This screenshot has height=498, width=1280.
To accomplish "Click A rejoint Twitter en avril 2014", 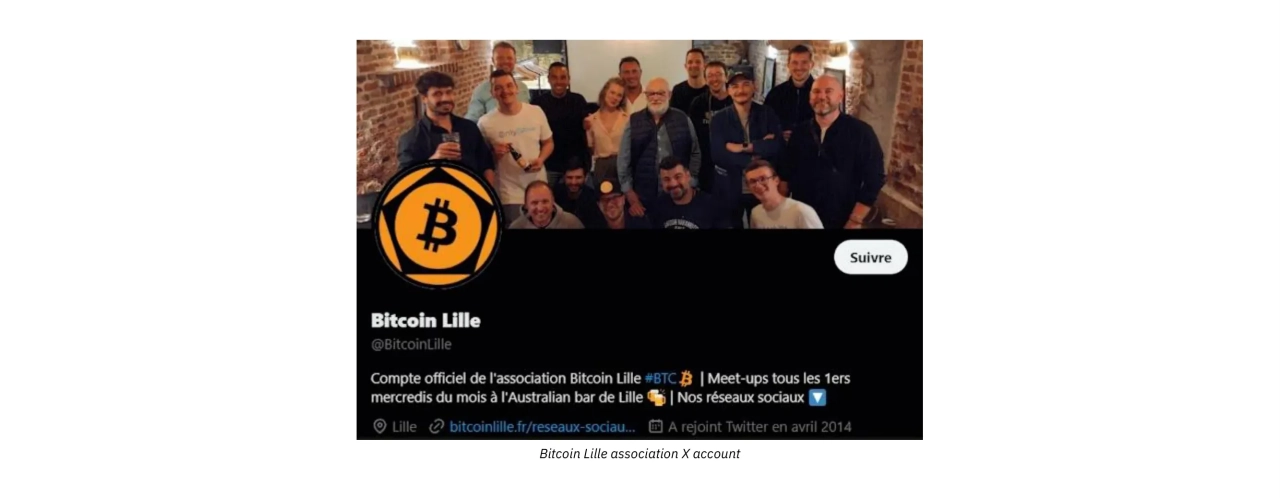I will pos(760,426).
